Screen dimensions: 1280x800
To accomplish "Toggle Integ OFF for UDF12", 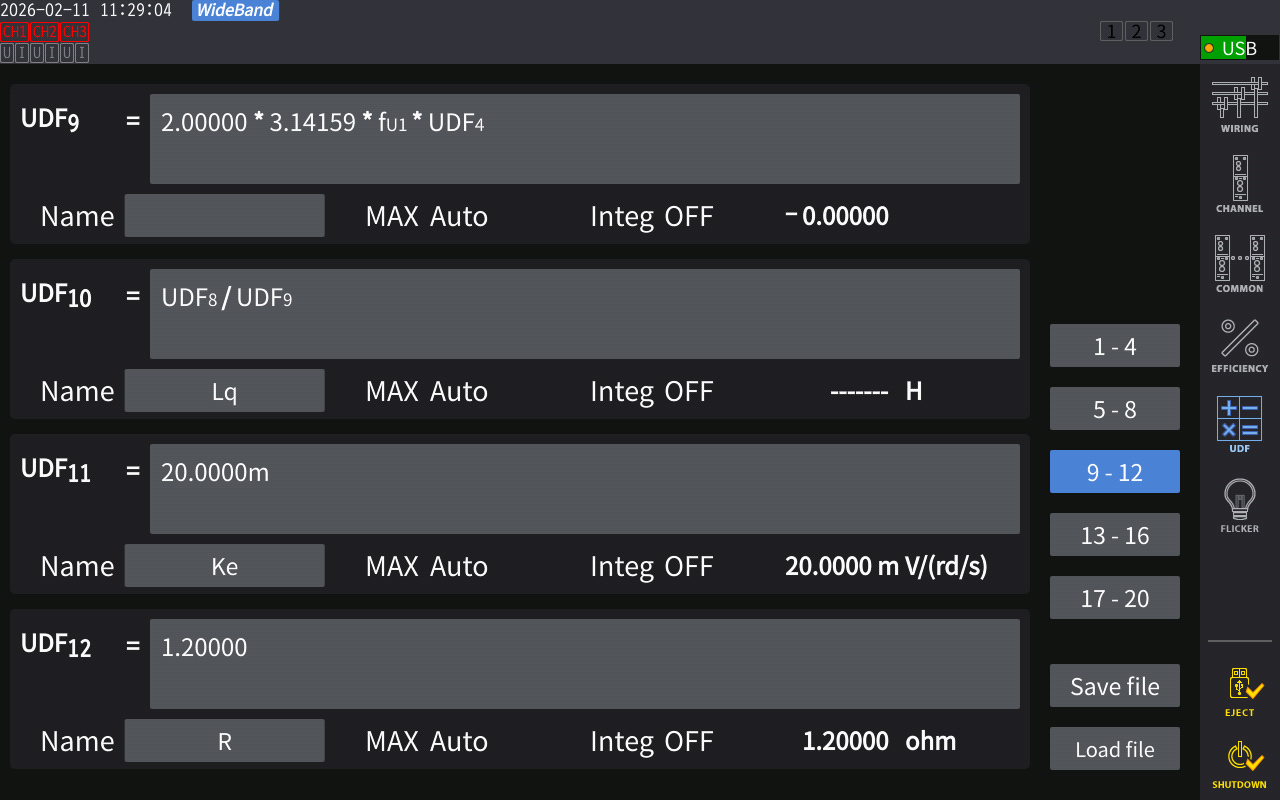I will 652,742.
